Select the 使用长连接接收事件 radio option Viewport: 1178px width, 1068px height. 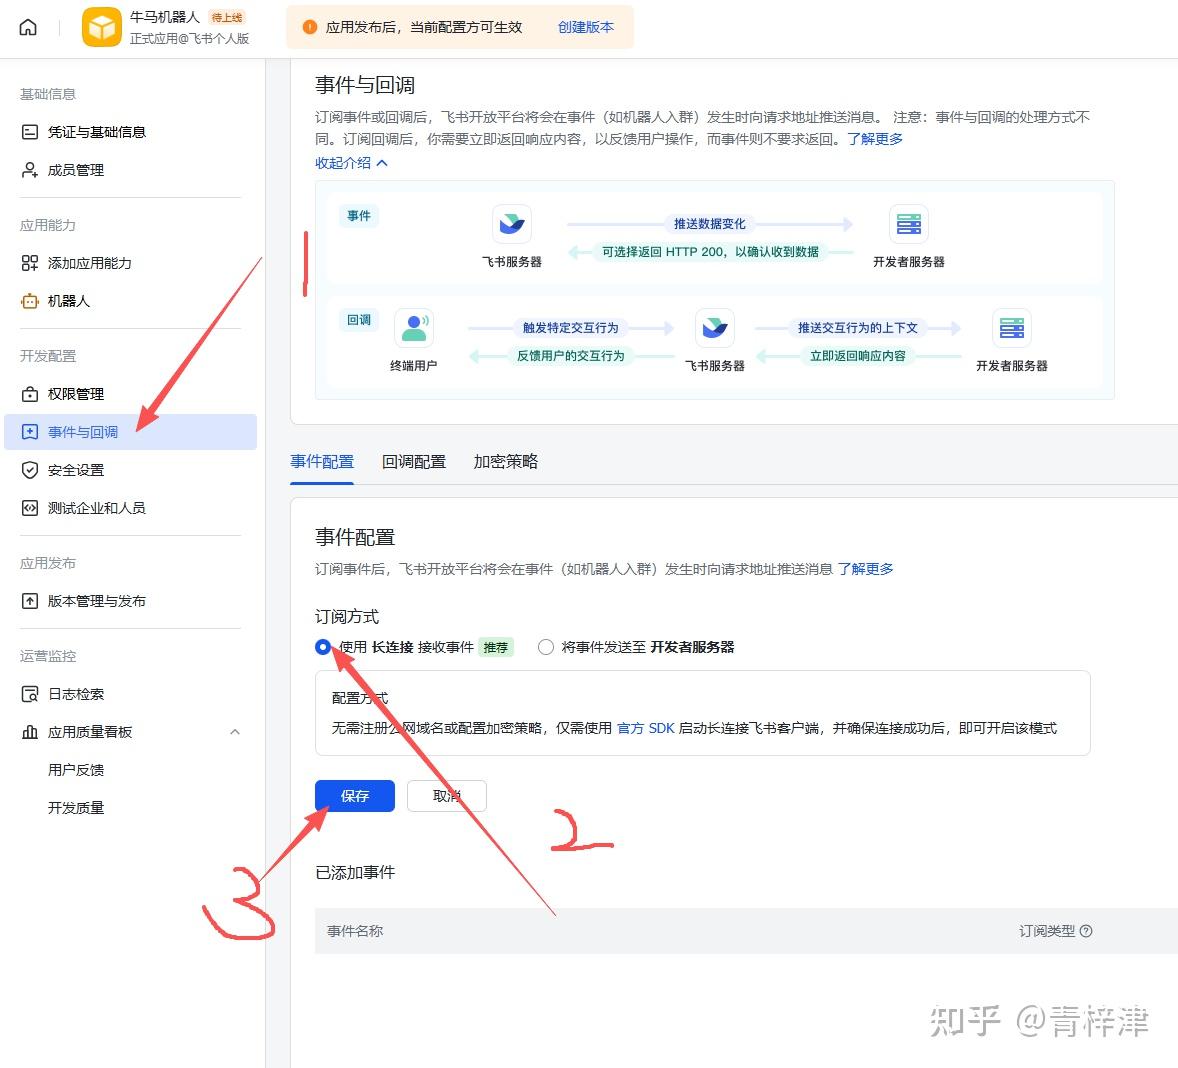pos(323,647)
